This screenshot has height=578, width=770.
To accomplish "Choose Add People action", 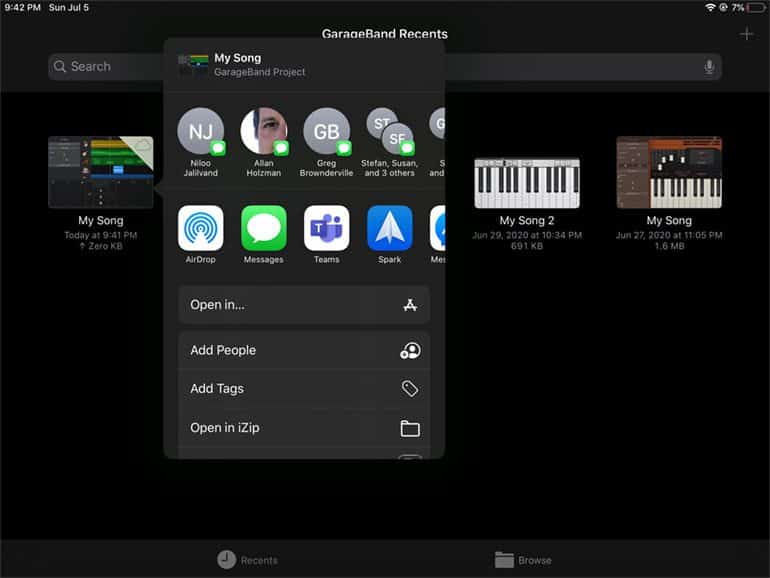I will pos(304,351).
